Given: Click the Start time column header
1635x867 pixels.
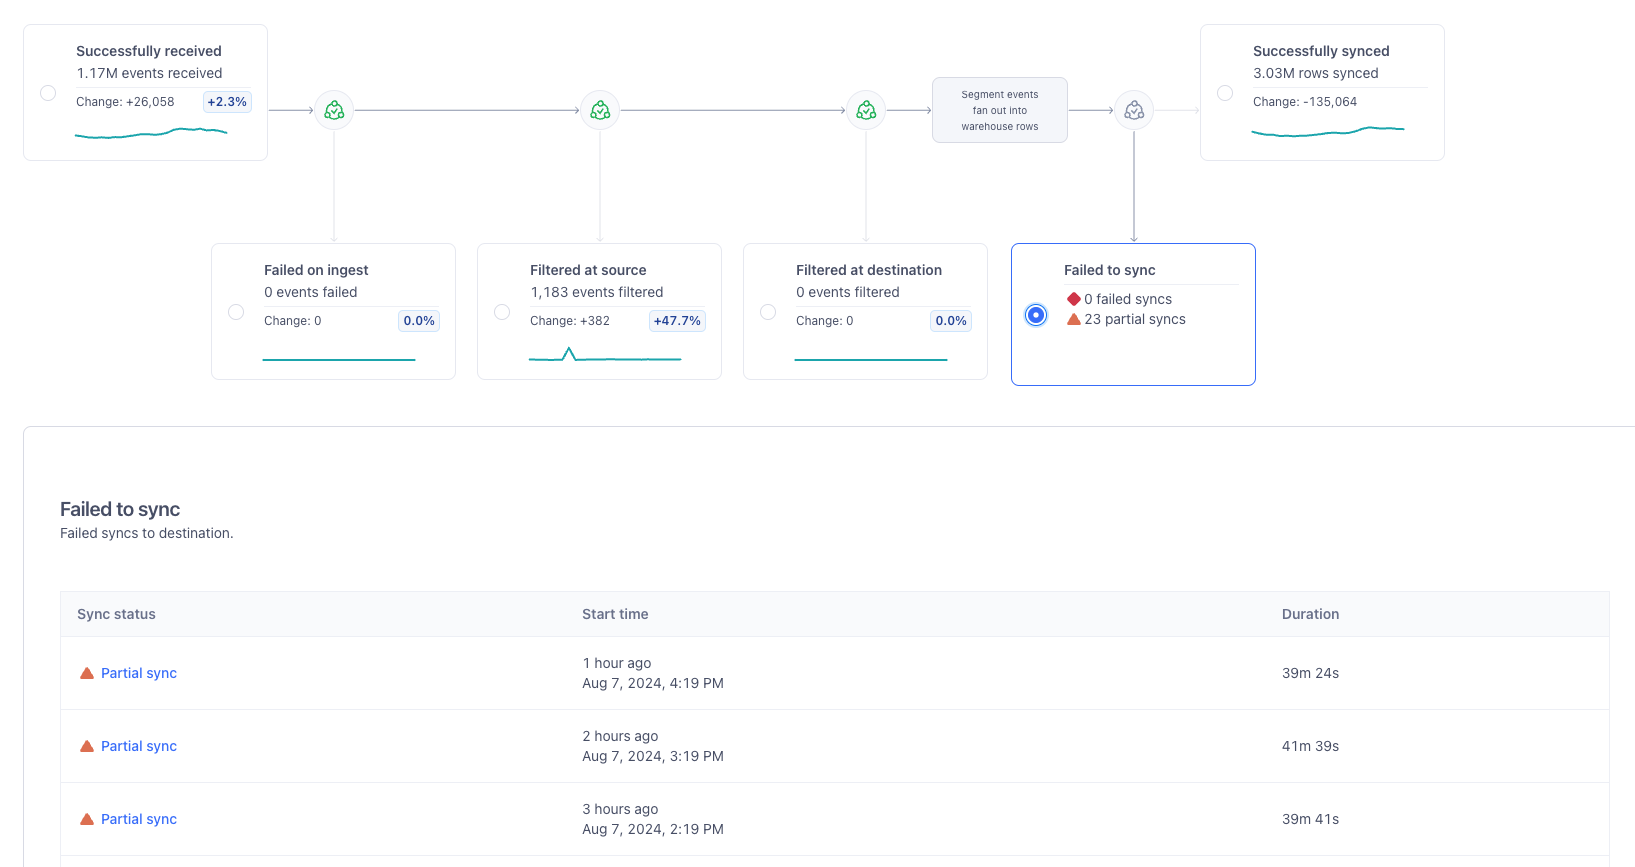Looking at the screenshot, I should [615, 614].
